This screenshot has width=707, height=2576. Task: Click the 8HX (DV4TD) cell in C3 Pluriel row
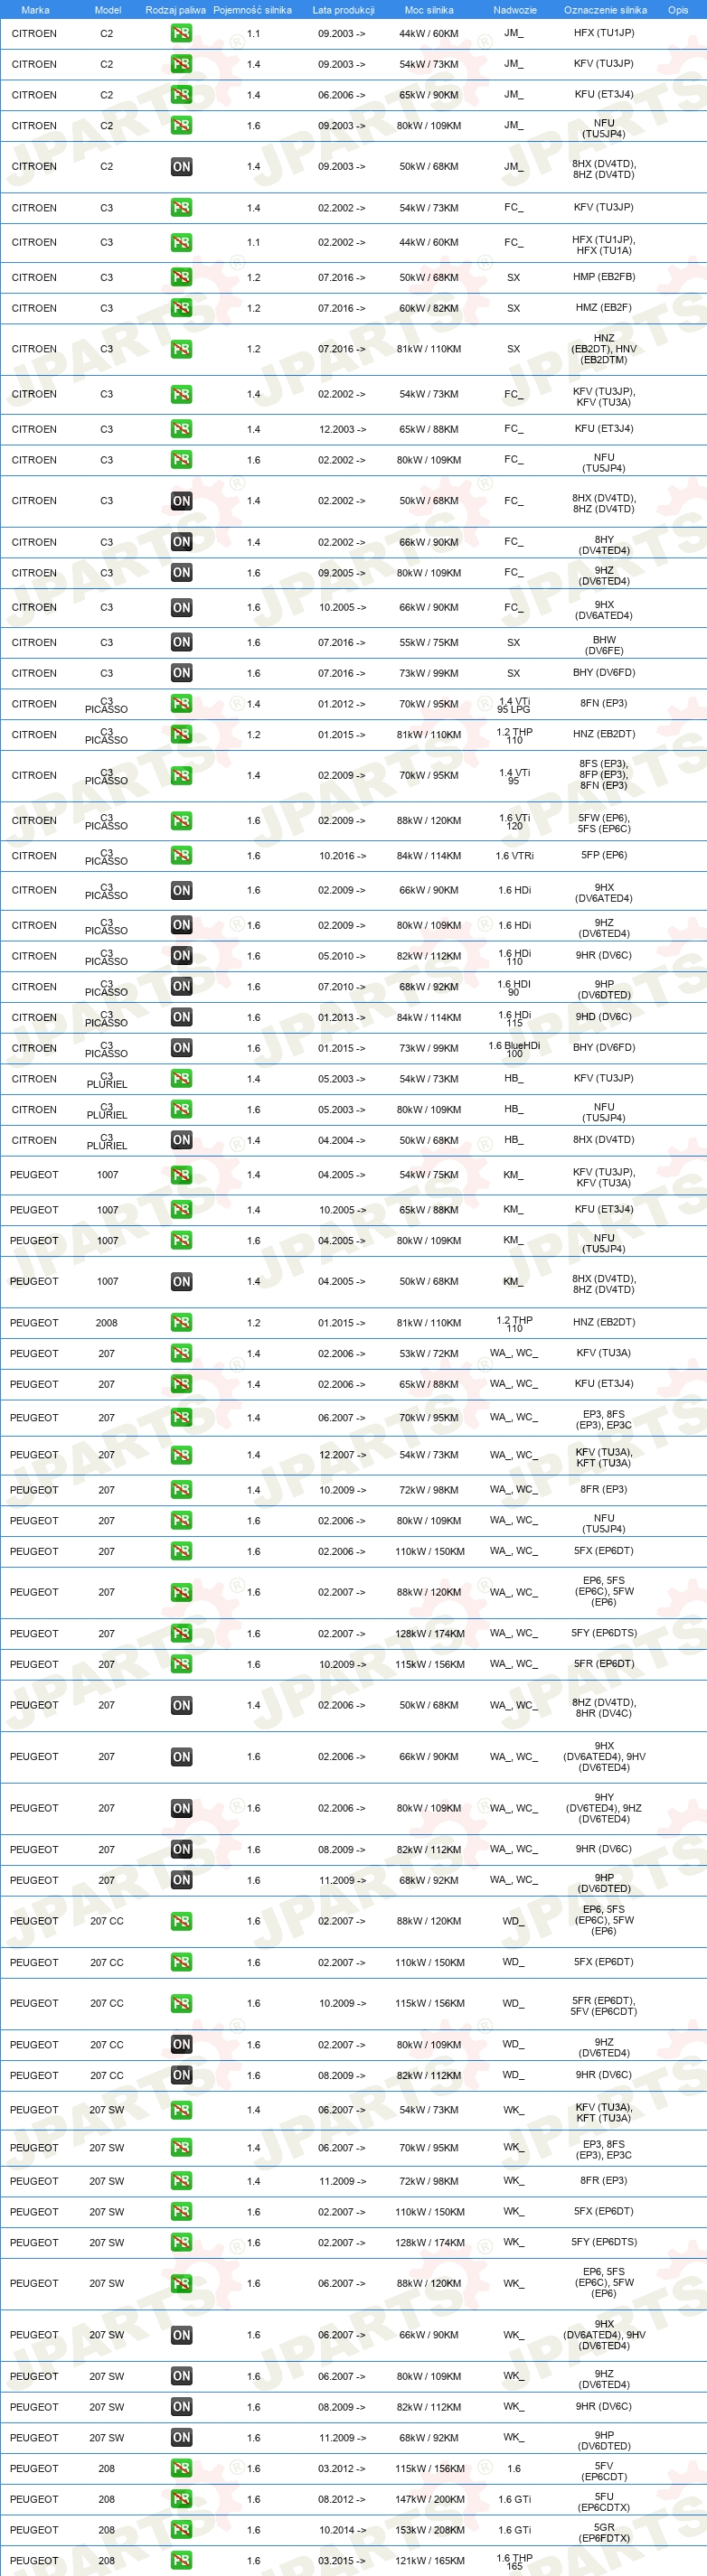604,1140
